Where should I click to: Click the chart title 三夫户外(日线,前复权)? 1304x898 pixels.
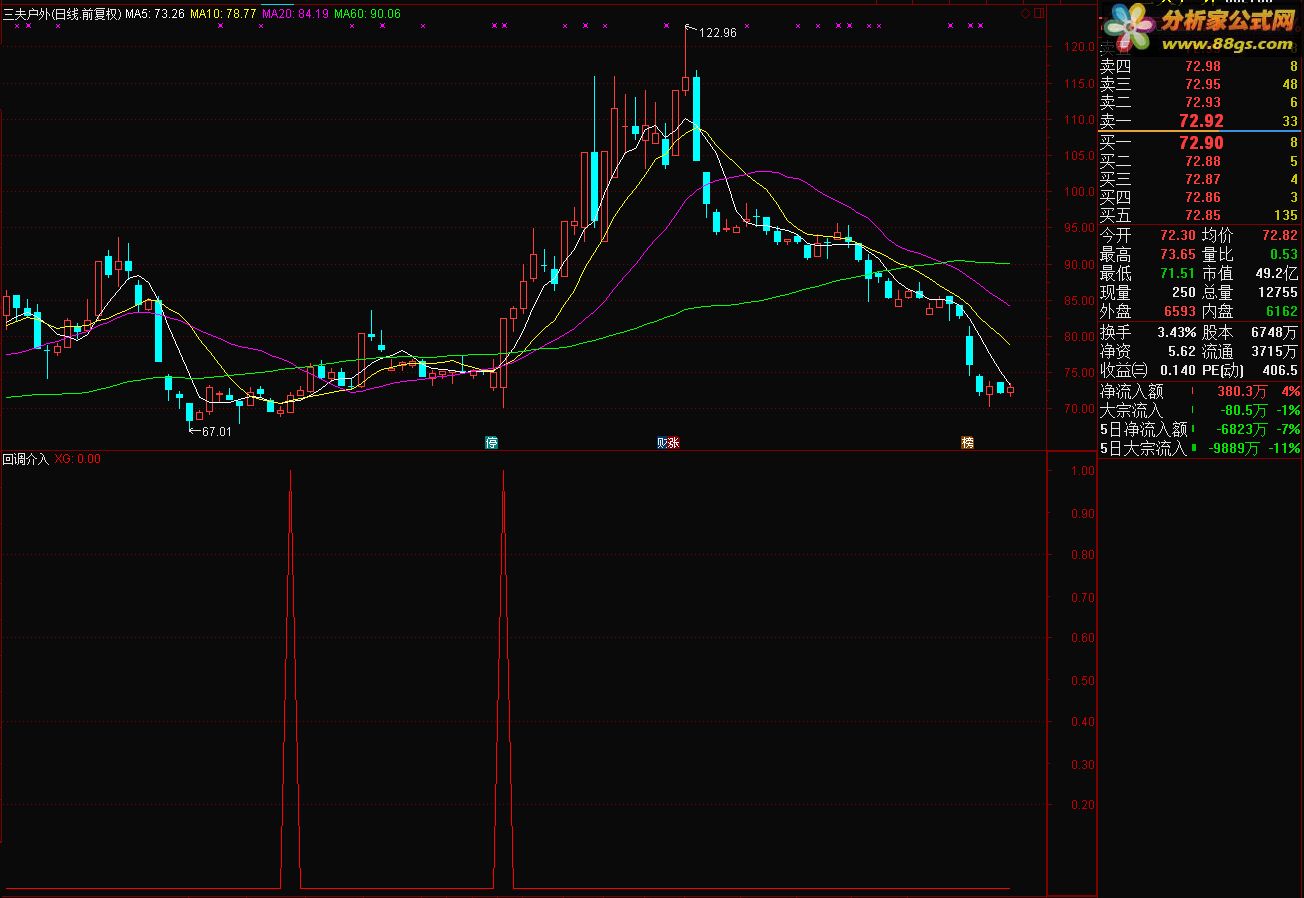click(62, 14)
